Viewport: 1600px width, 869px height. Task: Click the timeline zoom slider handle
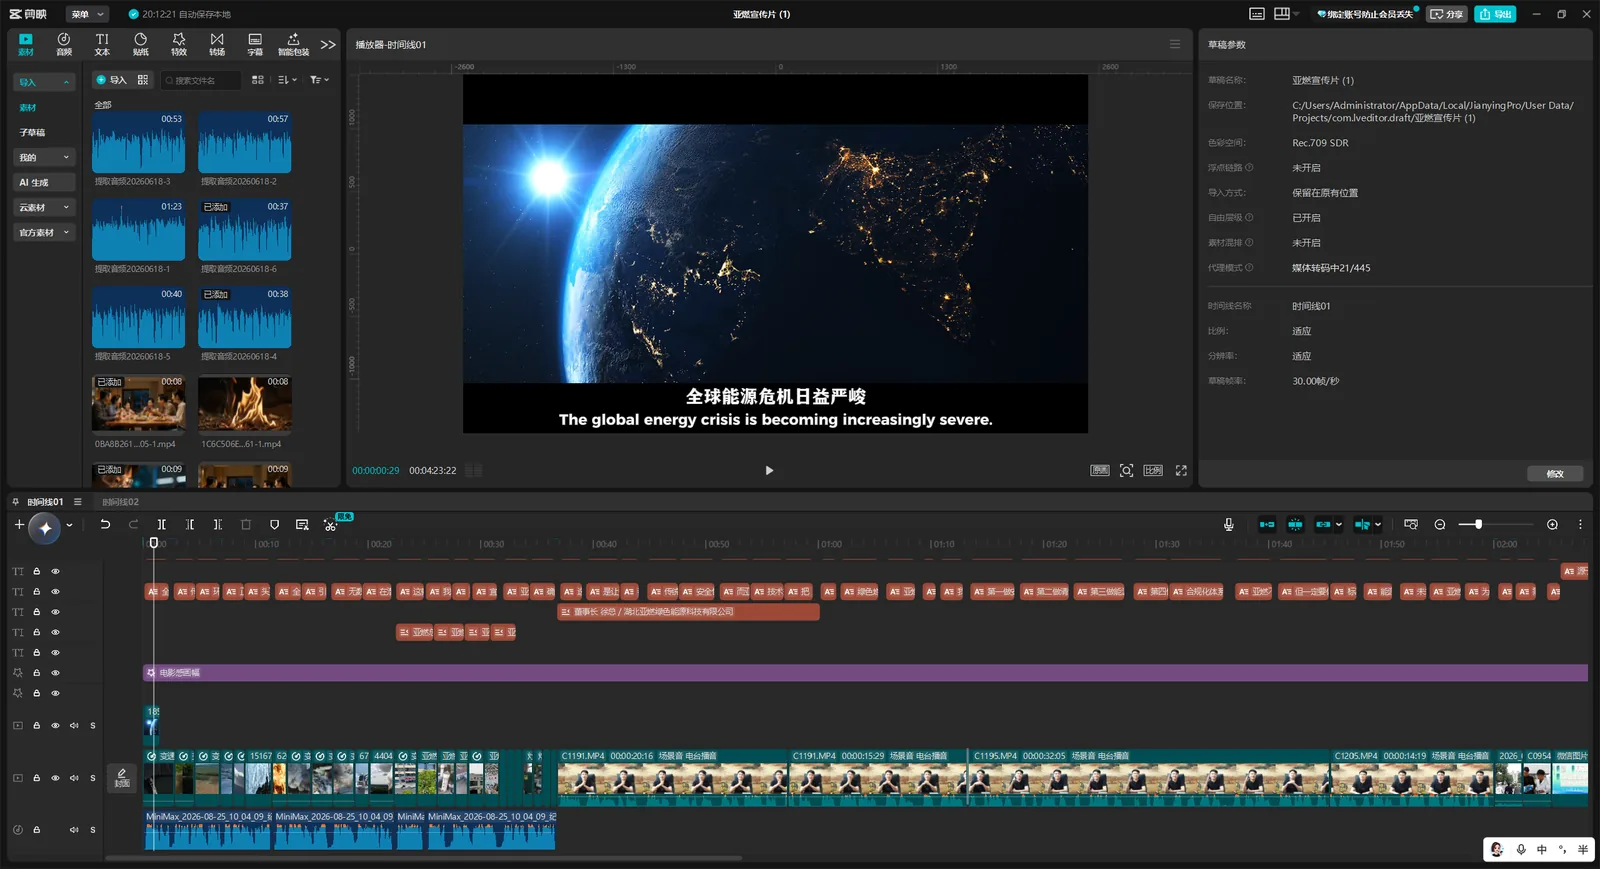[1478, 524]
